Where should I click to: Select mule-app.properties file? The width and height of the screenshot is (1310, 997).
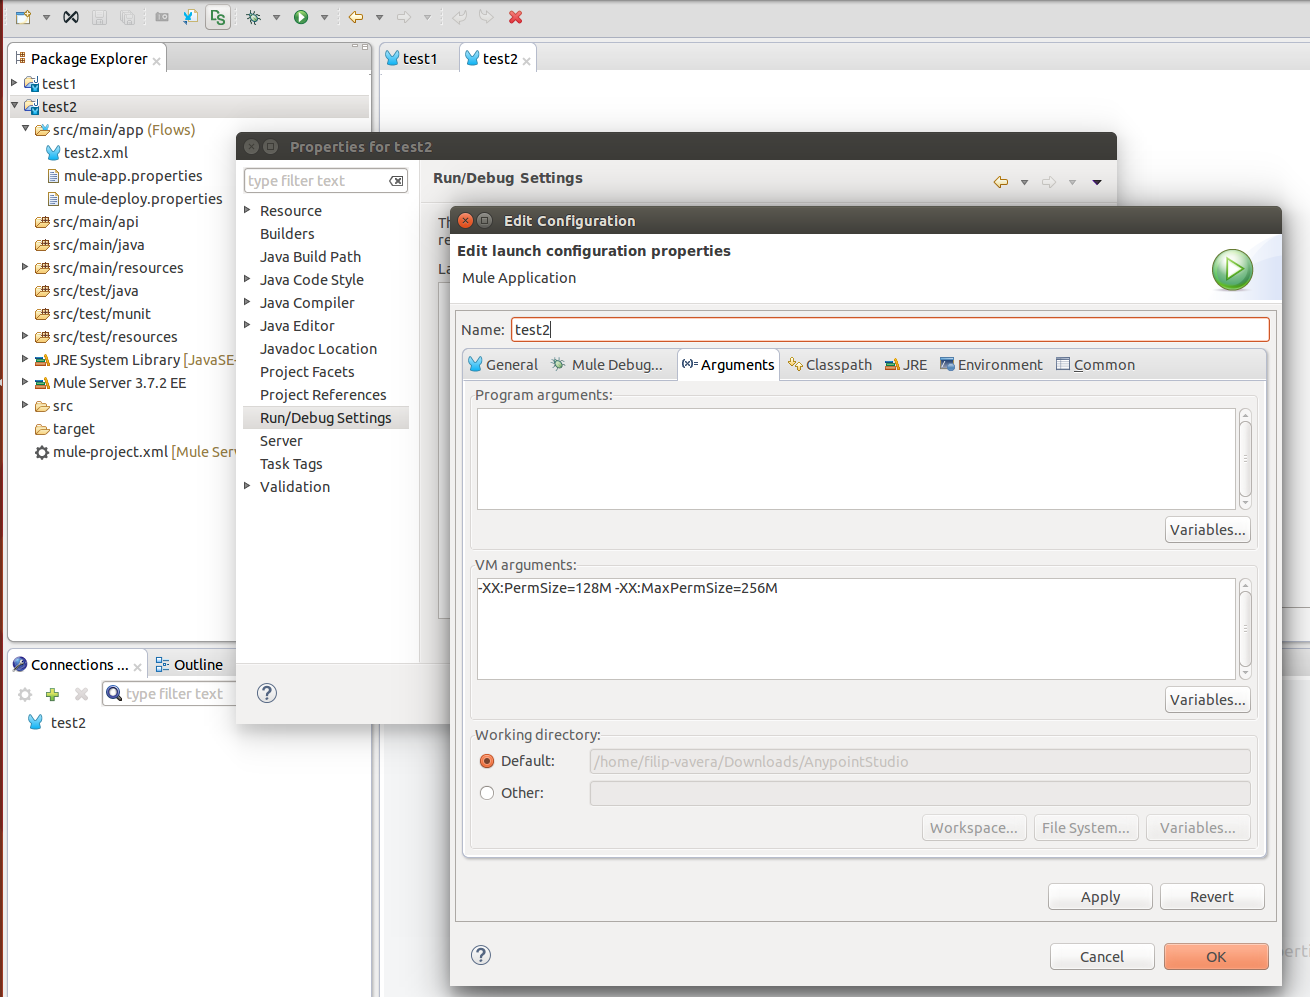(124, 176)
